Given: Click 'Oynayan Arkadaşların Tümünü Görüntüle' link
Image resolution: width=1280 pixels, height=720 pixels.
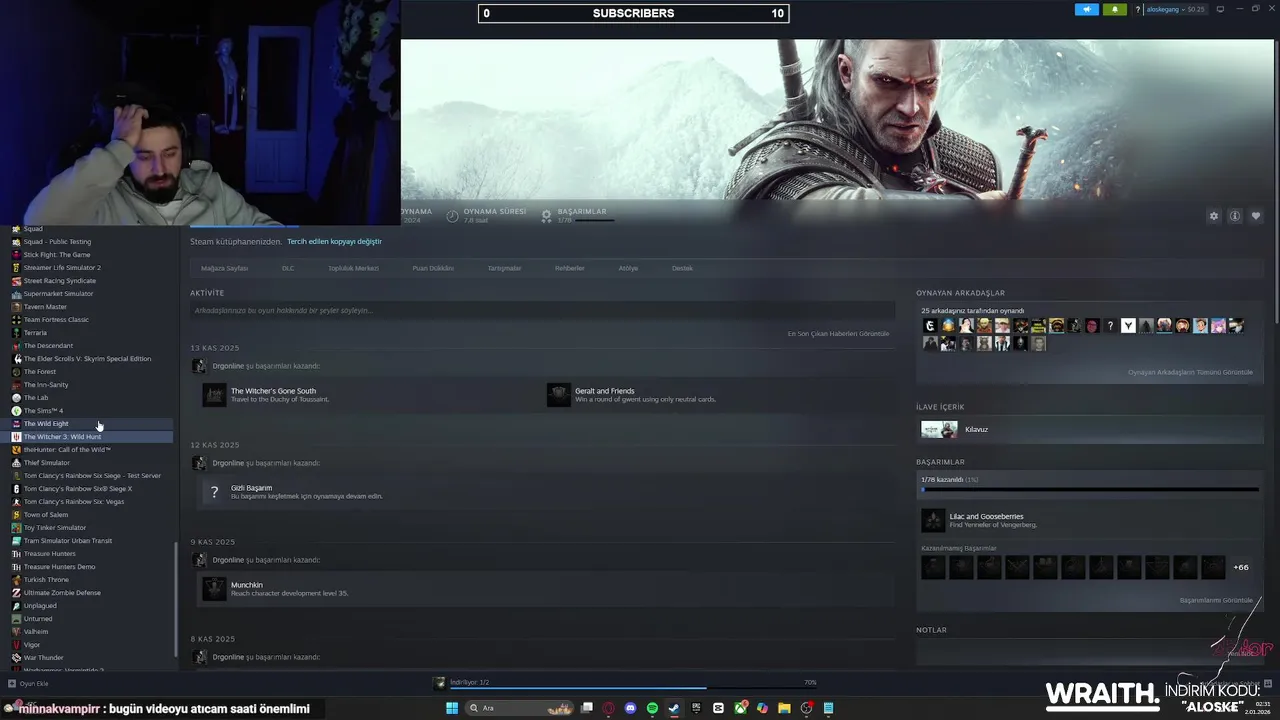Looking at the screenshot, I should 1190,372.
